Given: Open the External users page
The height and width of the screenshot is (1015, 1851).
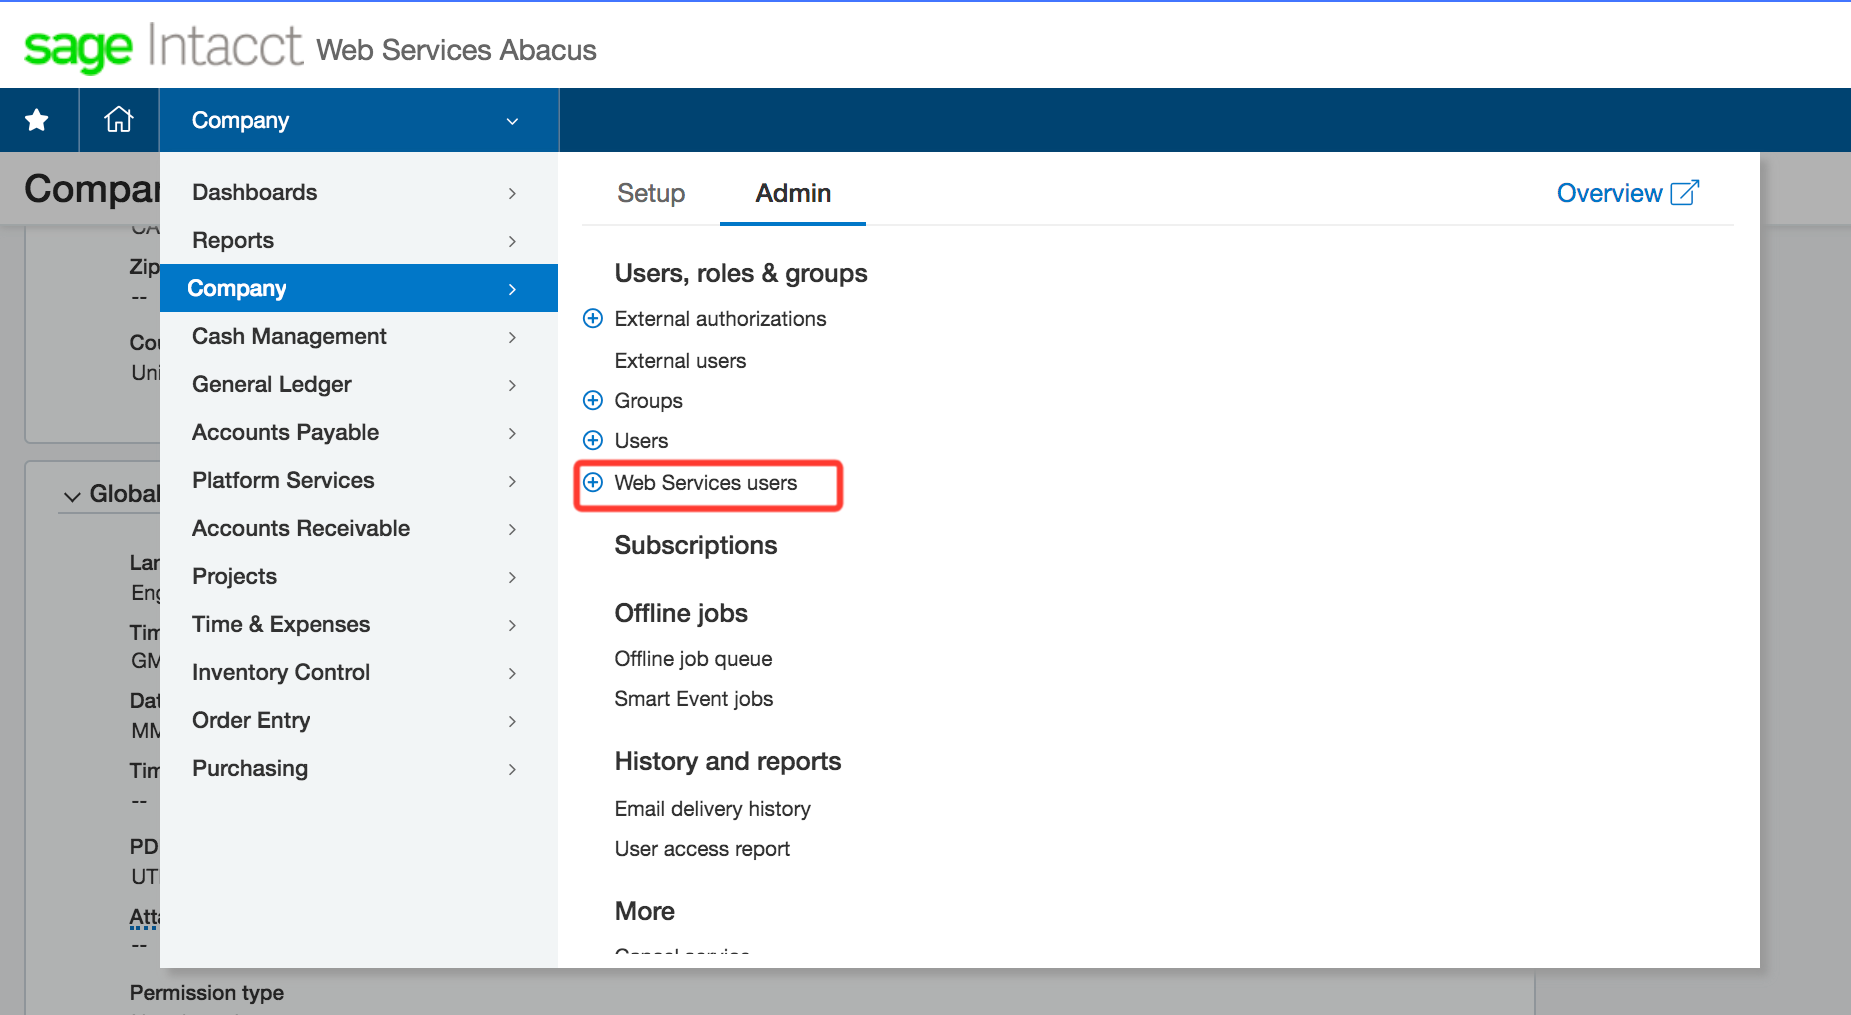Looking at the screenshot, I should [x=680, y=360].
